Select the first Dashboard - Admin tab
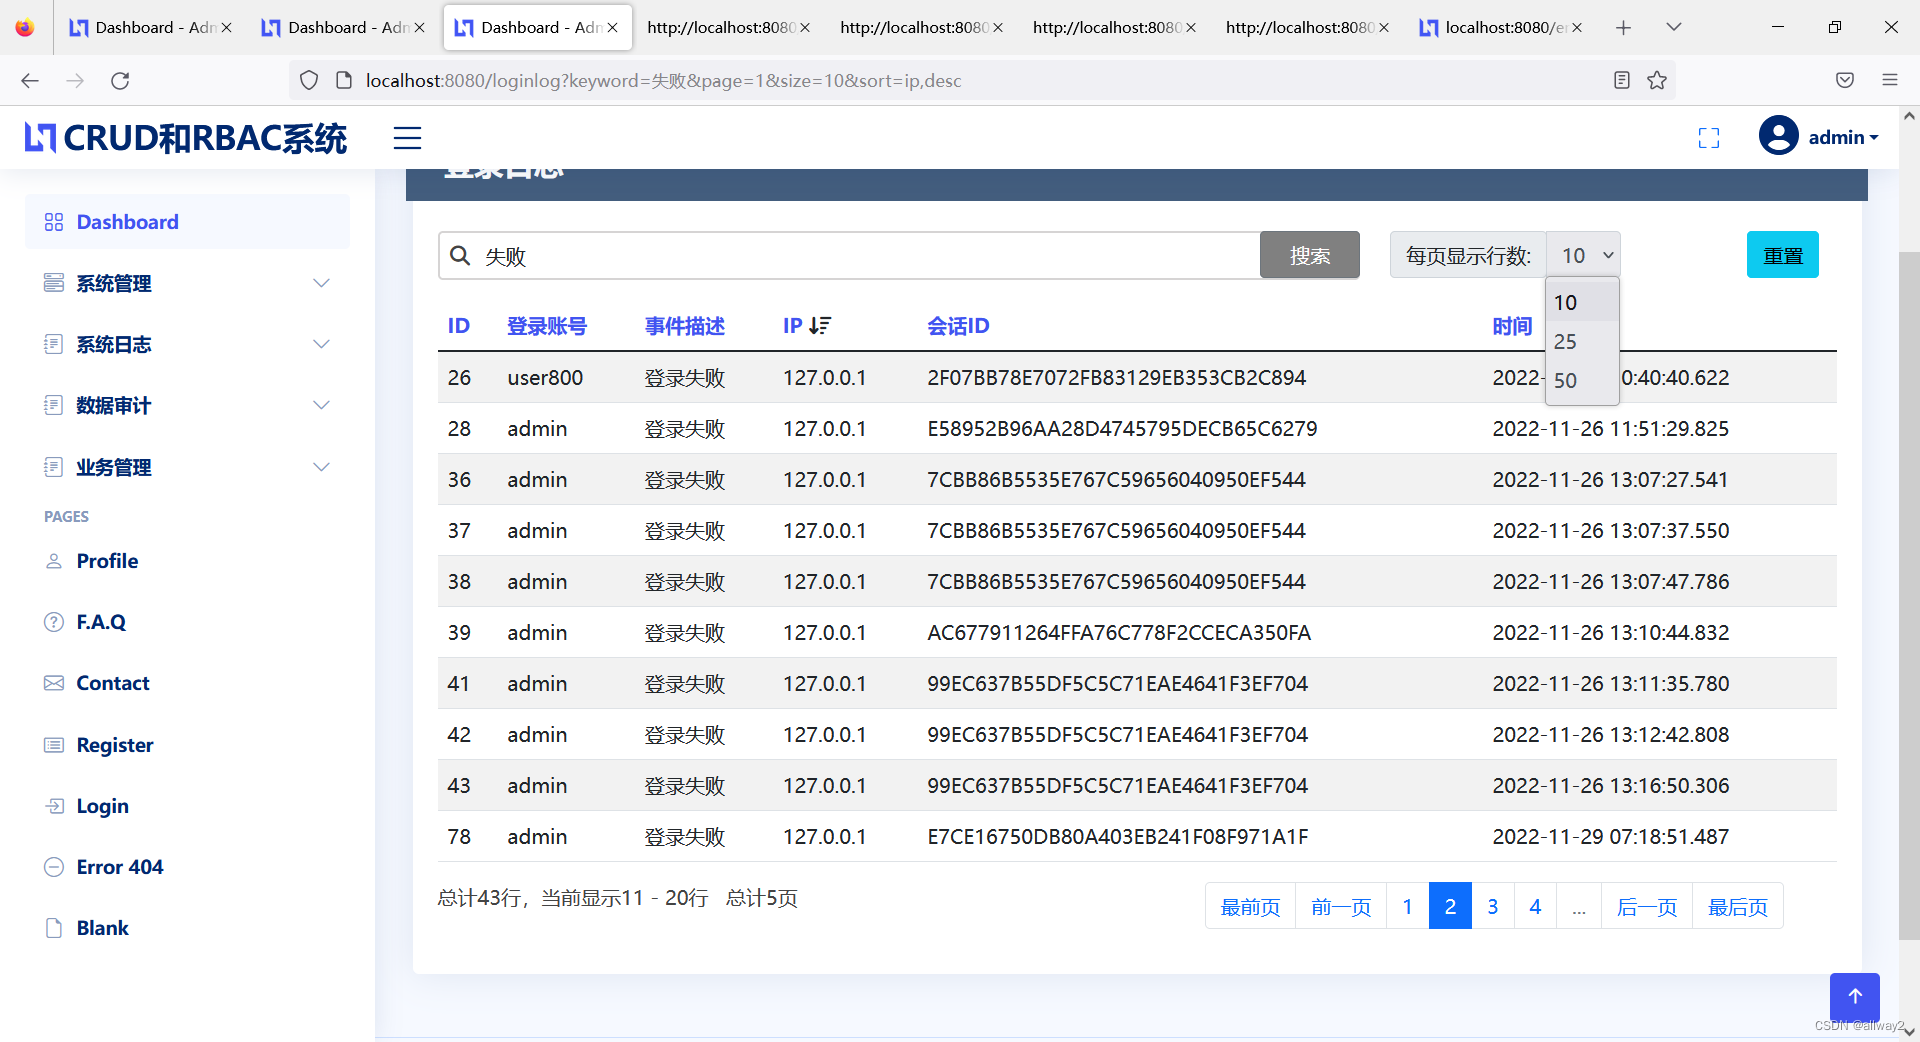 (x=150, y=27)
